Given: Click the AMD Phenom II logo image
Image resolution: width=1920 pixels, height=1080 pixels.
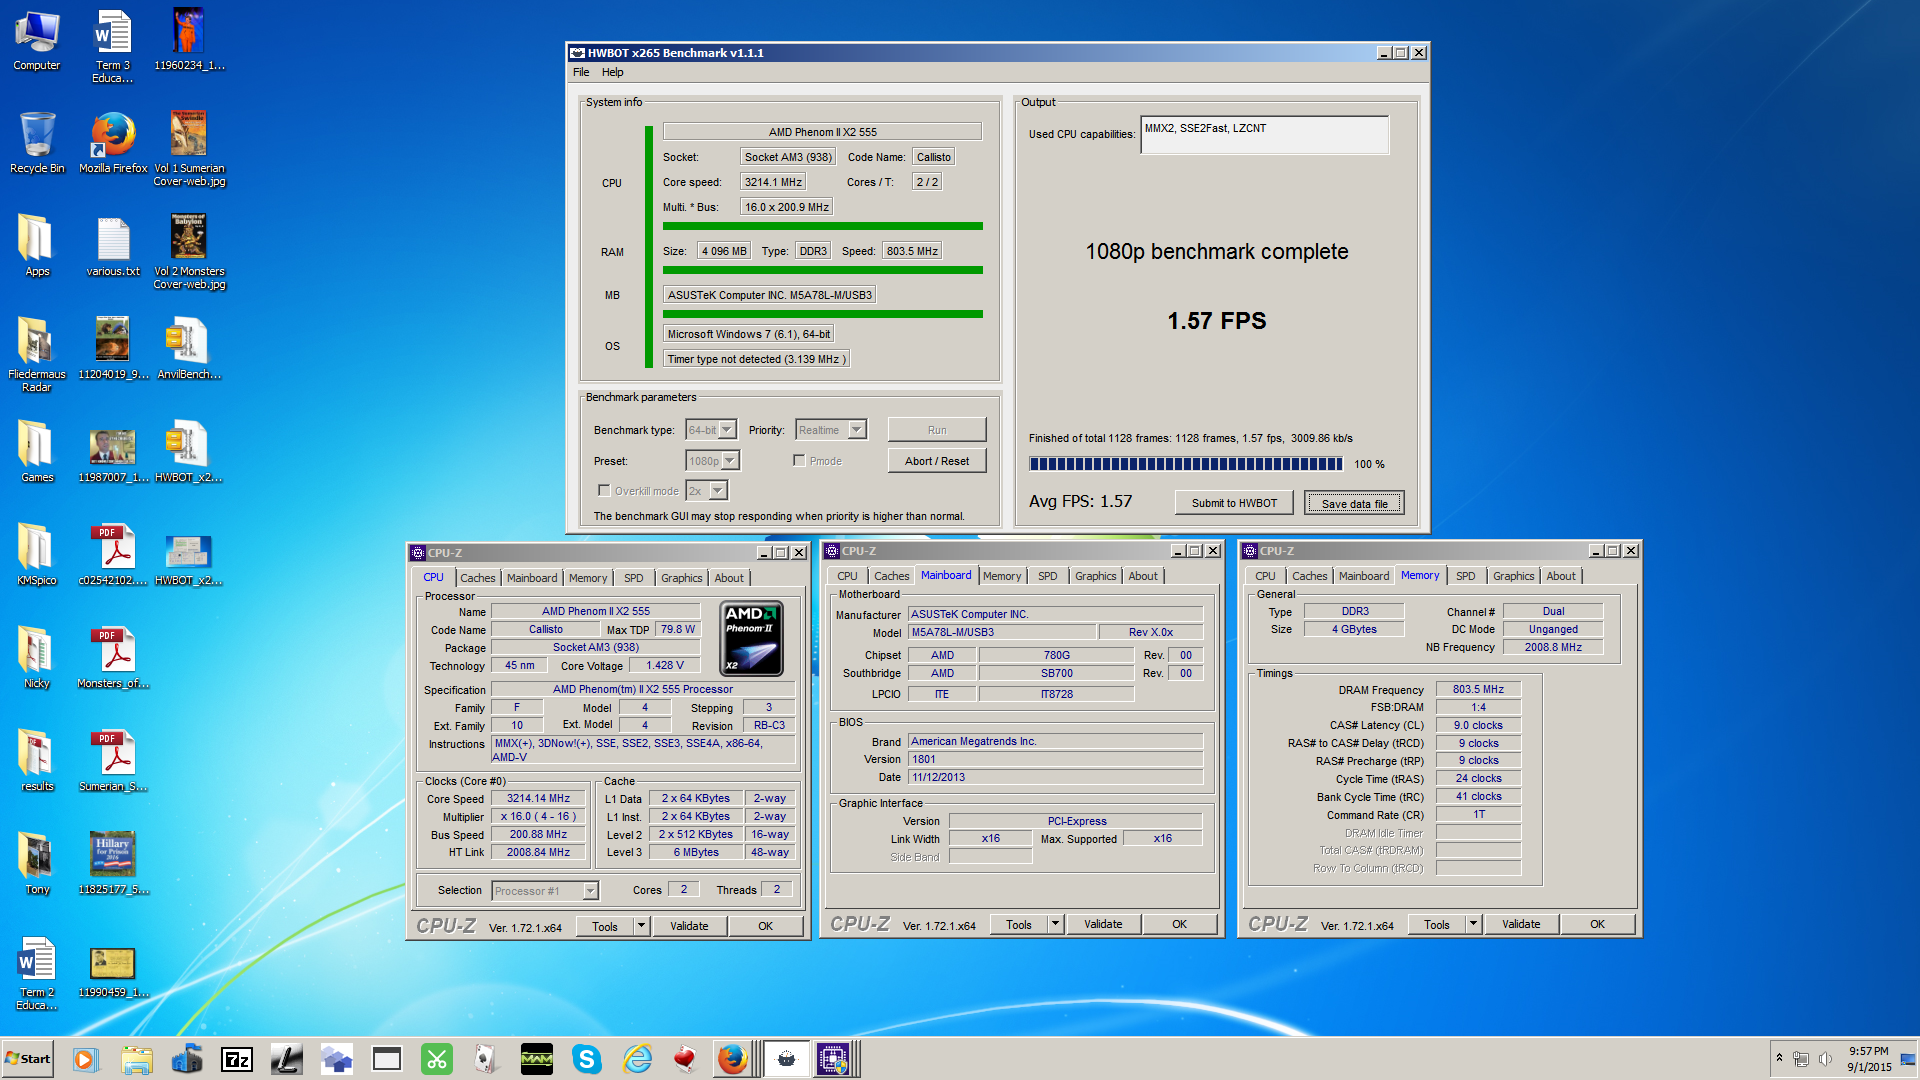Looking at the screenshot, I should click(x=752, y=639).
